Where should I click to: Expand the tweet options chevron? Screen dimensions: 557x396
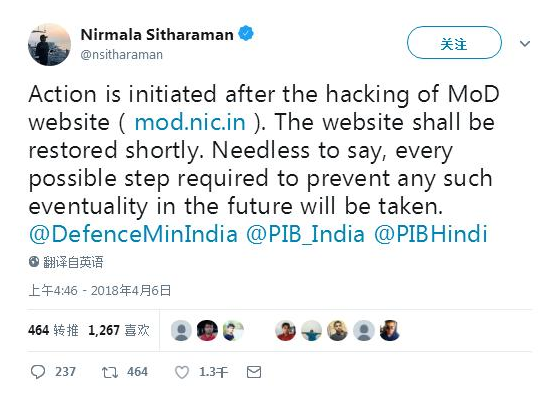[525, 44]
